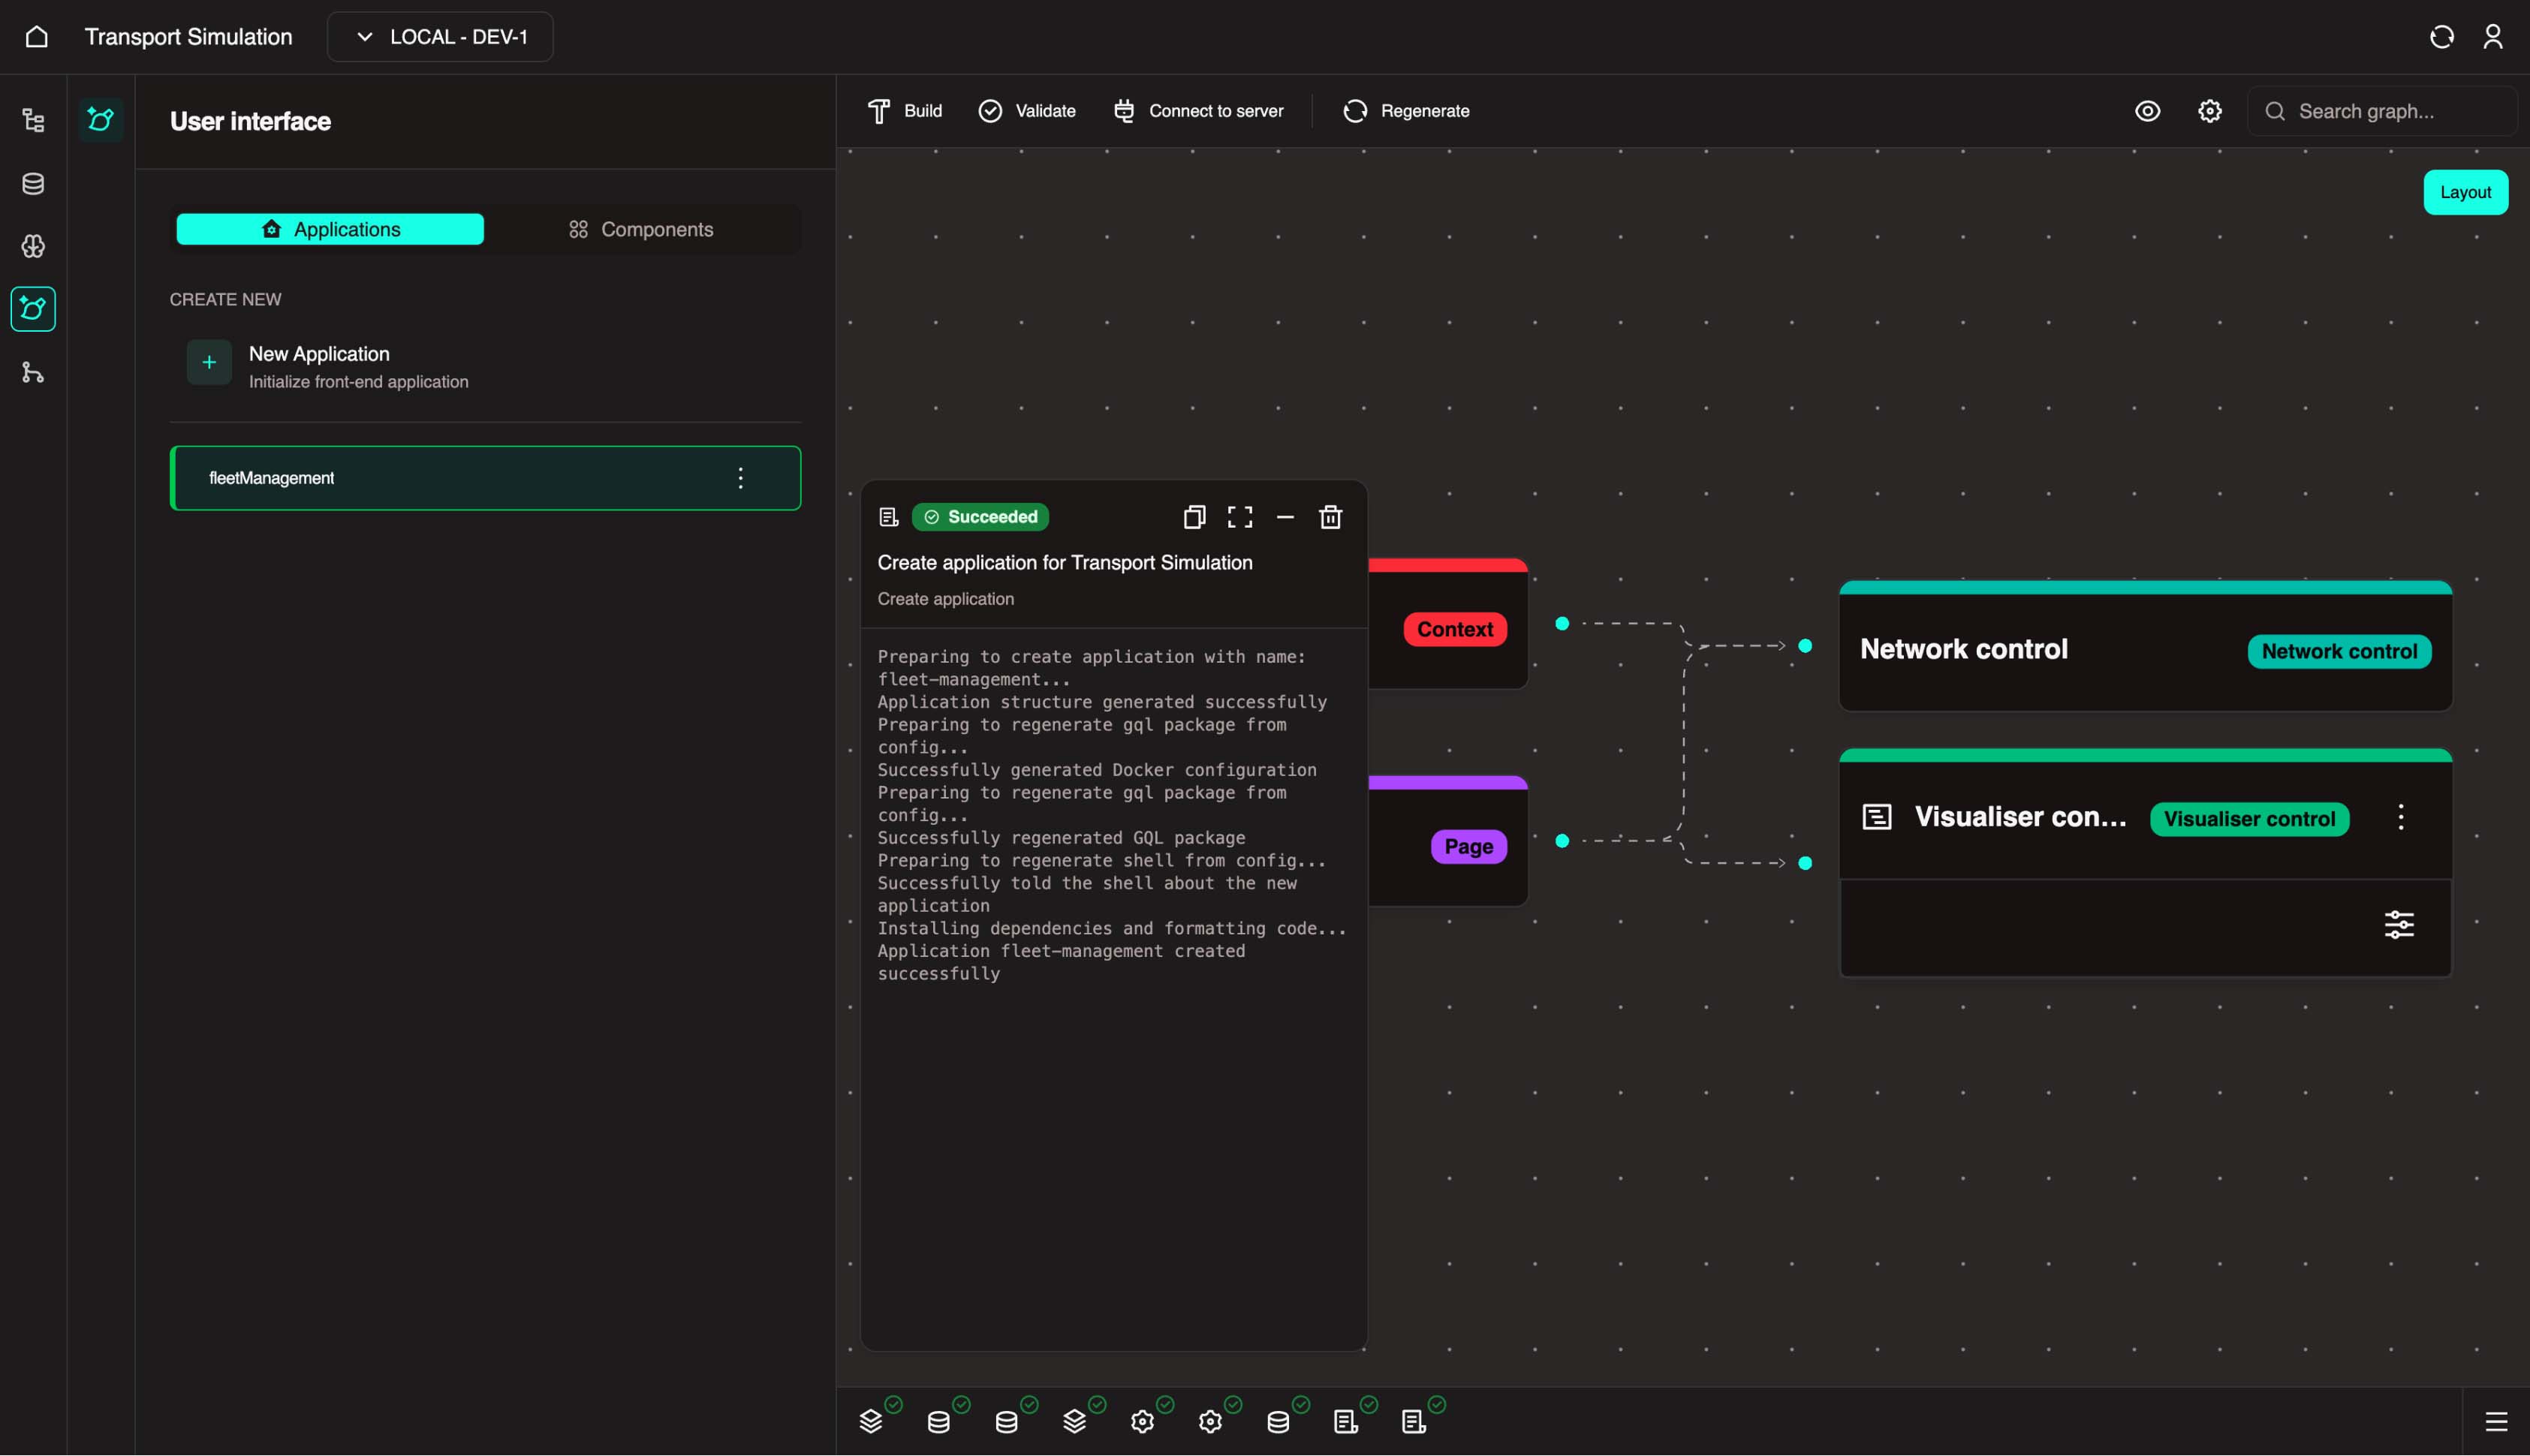Viewport: 2530px width, 1456px height.
Task: Click log line 'Successfully generated Docker configuration'
Action: (x=1097, y=770)
